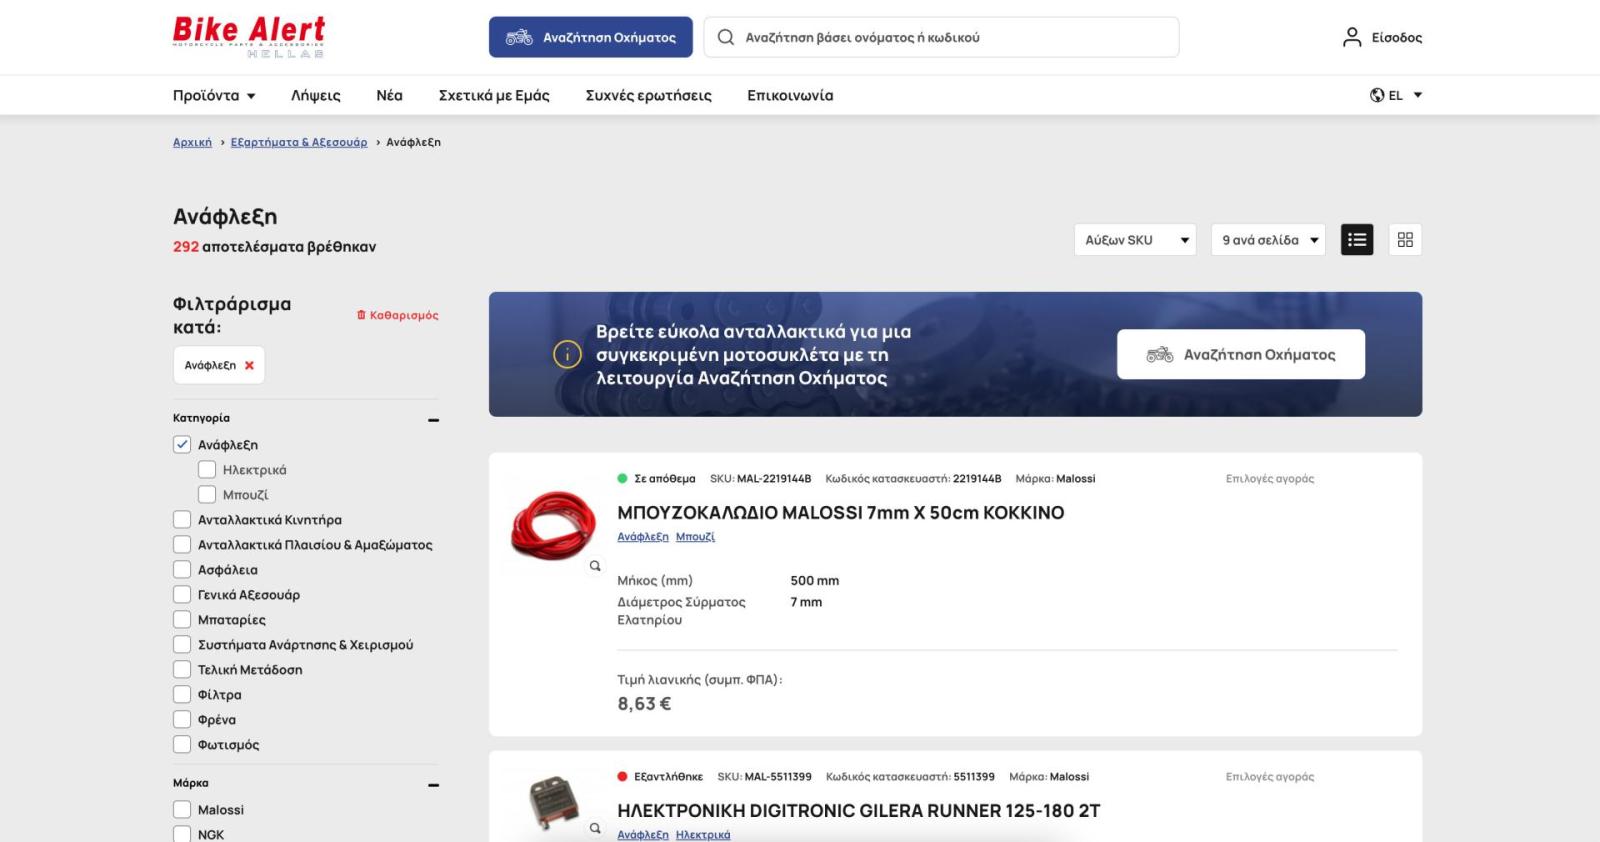1600x842 pixels.
Task: Open the Νέα menu item
Action: pos(389,95)
